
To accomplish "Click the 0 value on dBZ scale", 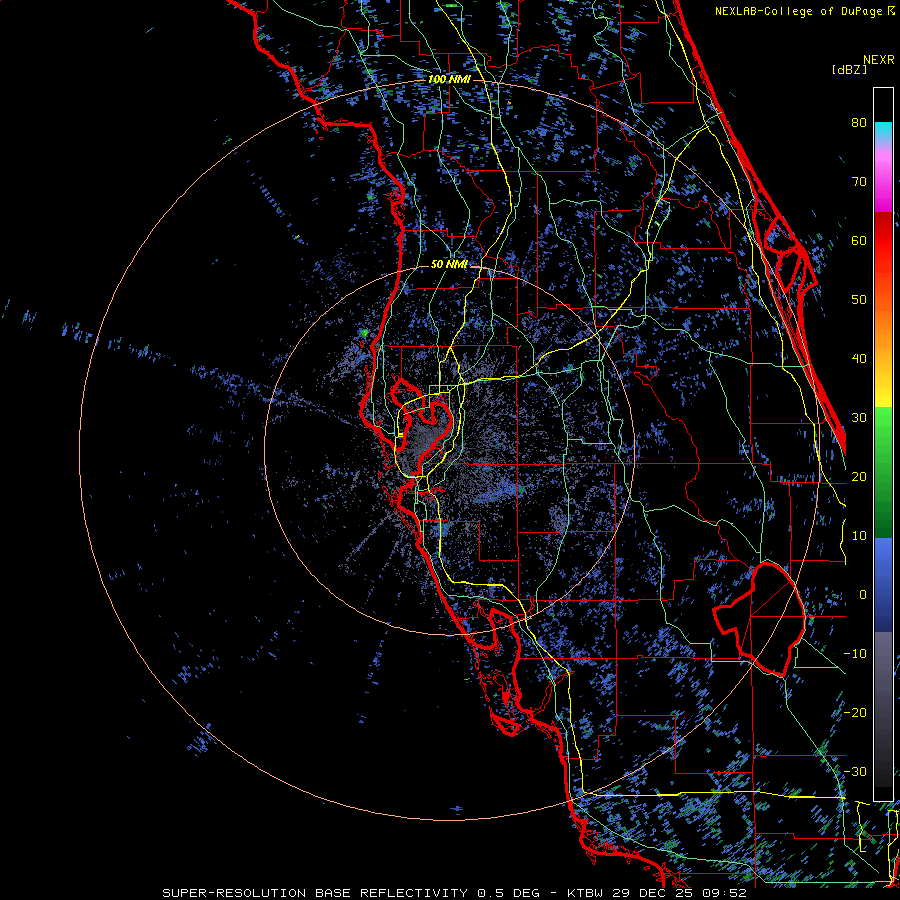I will point(863,595).
